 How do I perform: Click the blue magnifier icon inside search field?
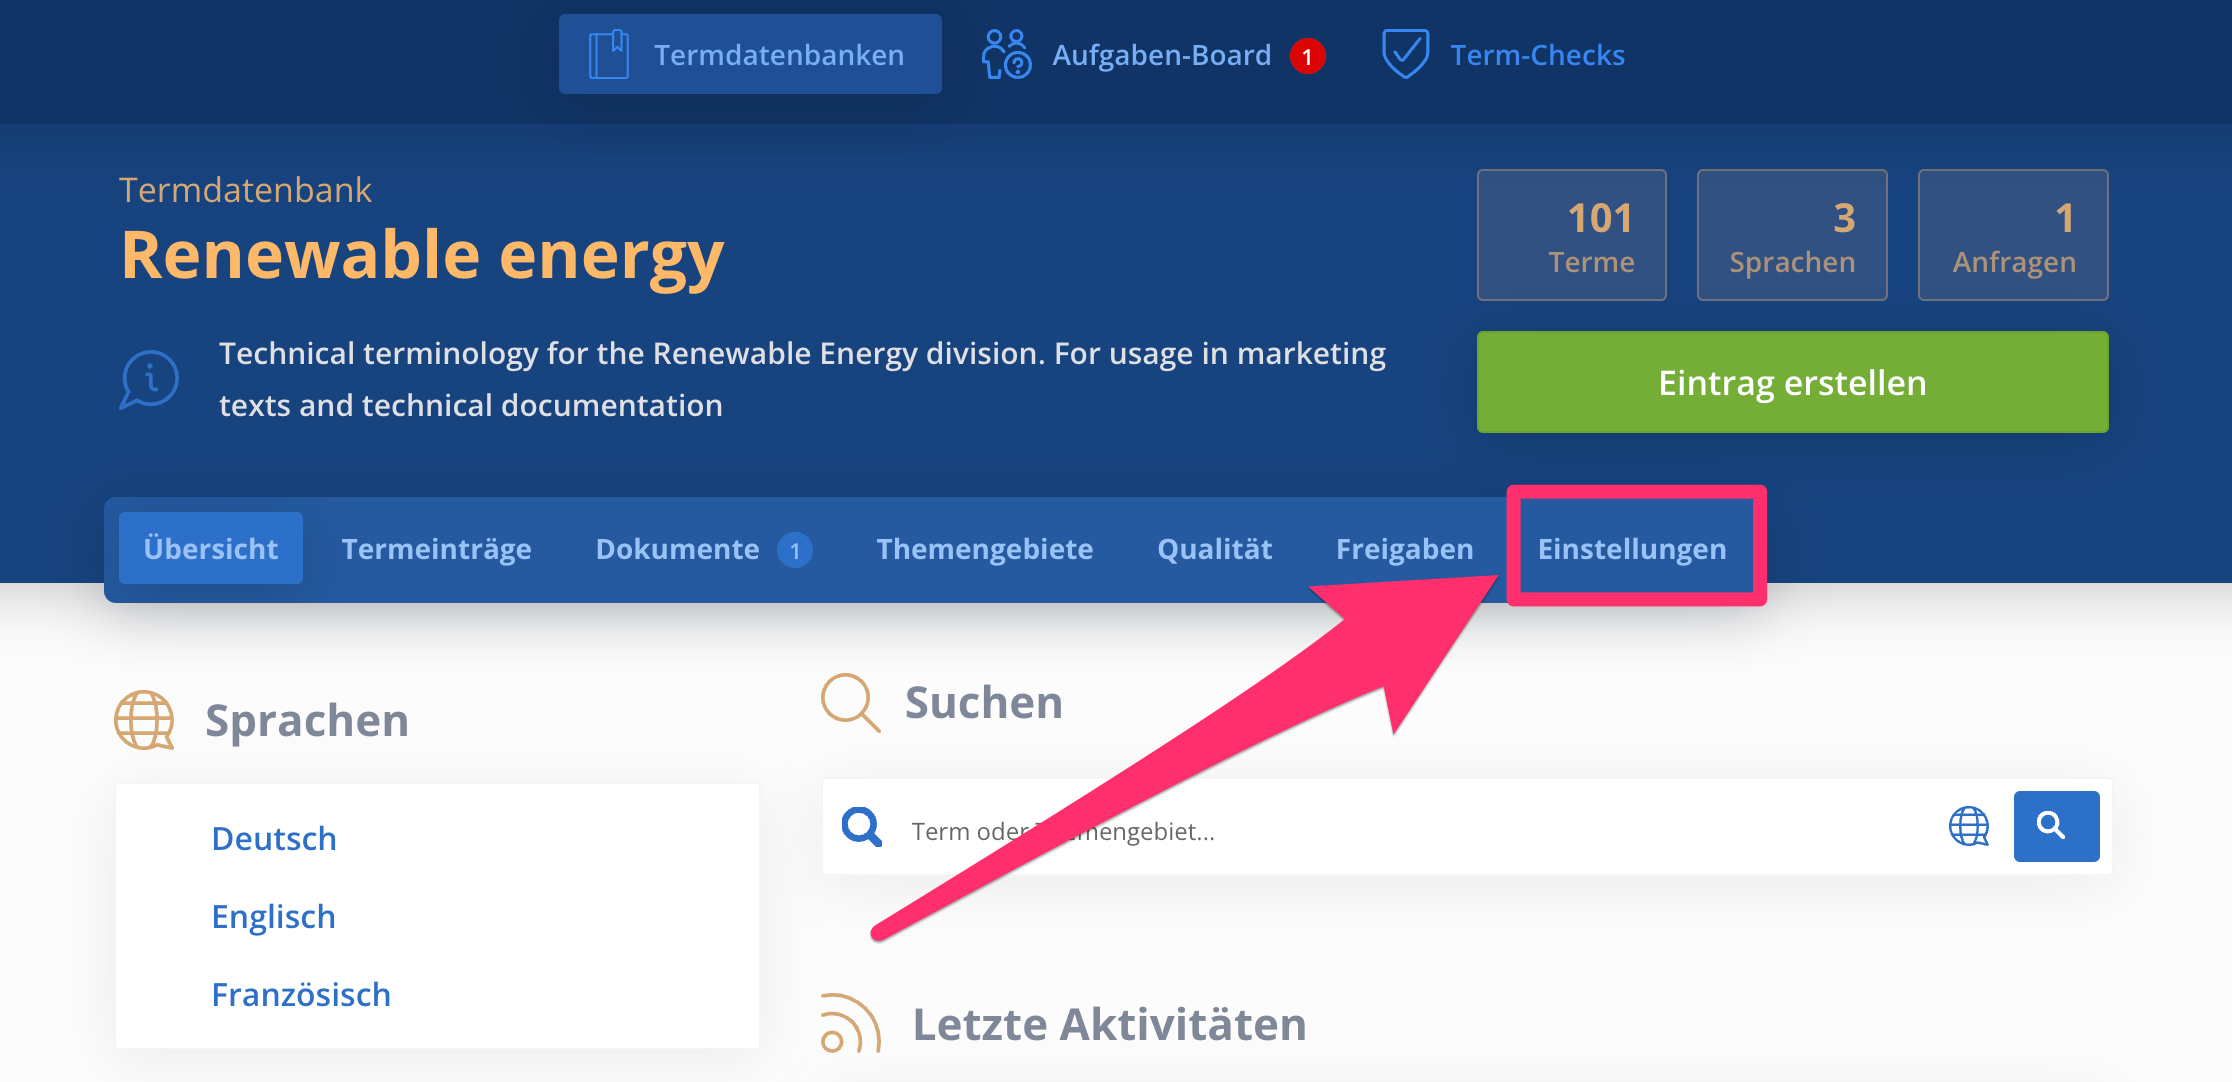pos(861,827)
